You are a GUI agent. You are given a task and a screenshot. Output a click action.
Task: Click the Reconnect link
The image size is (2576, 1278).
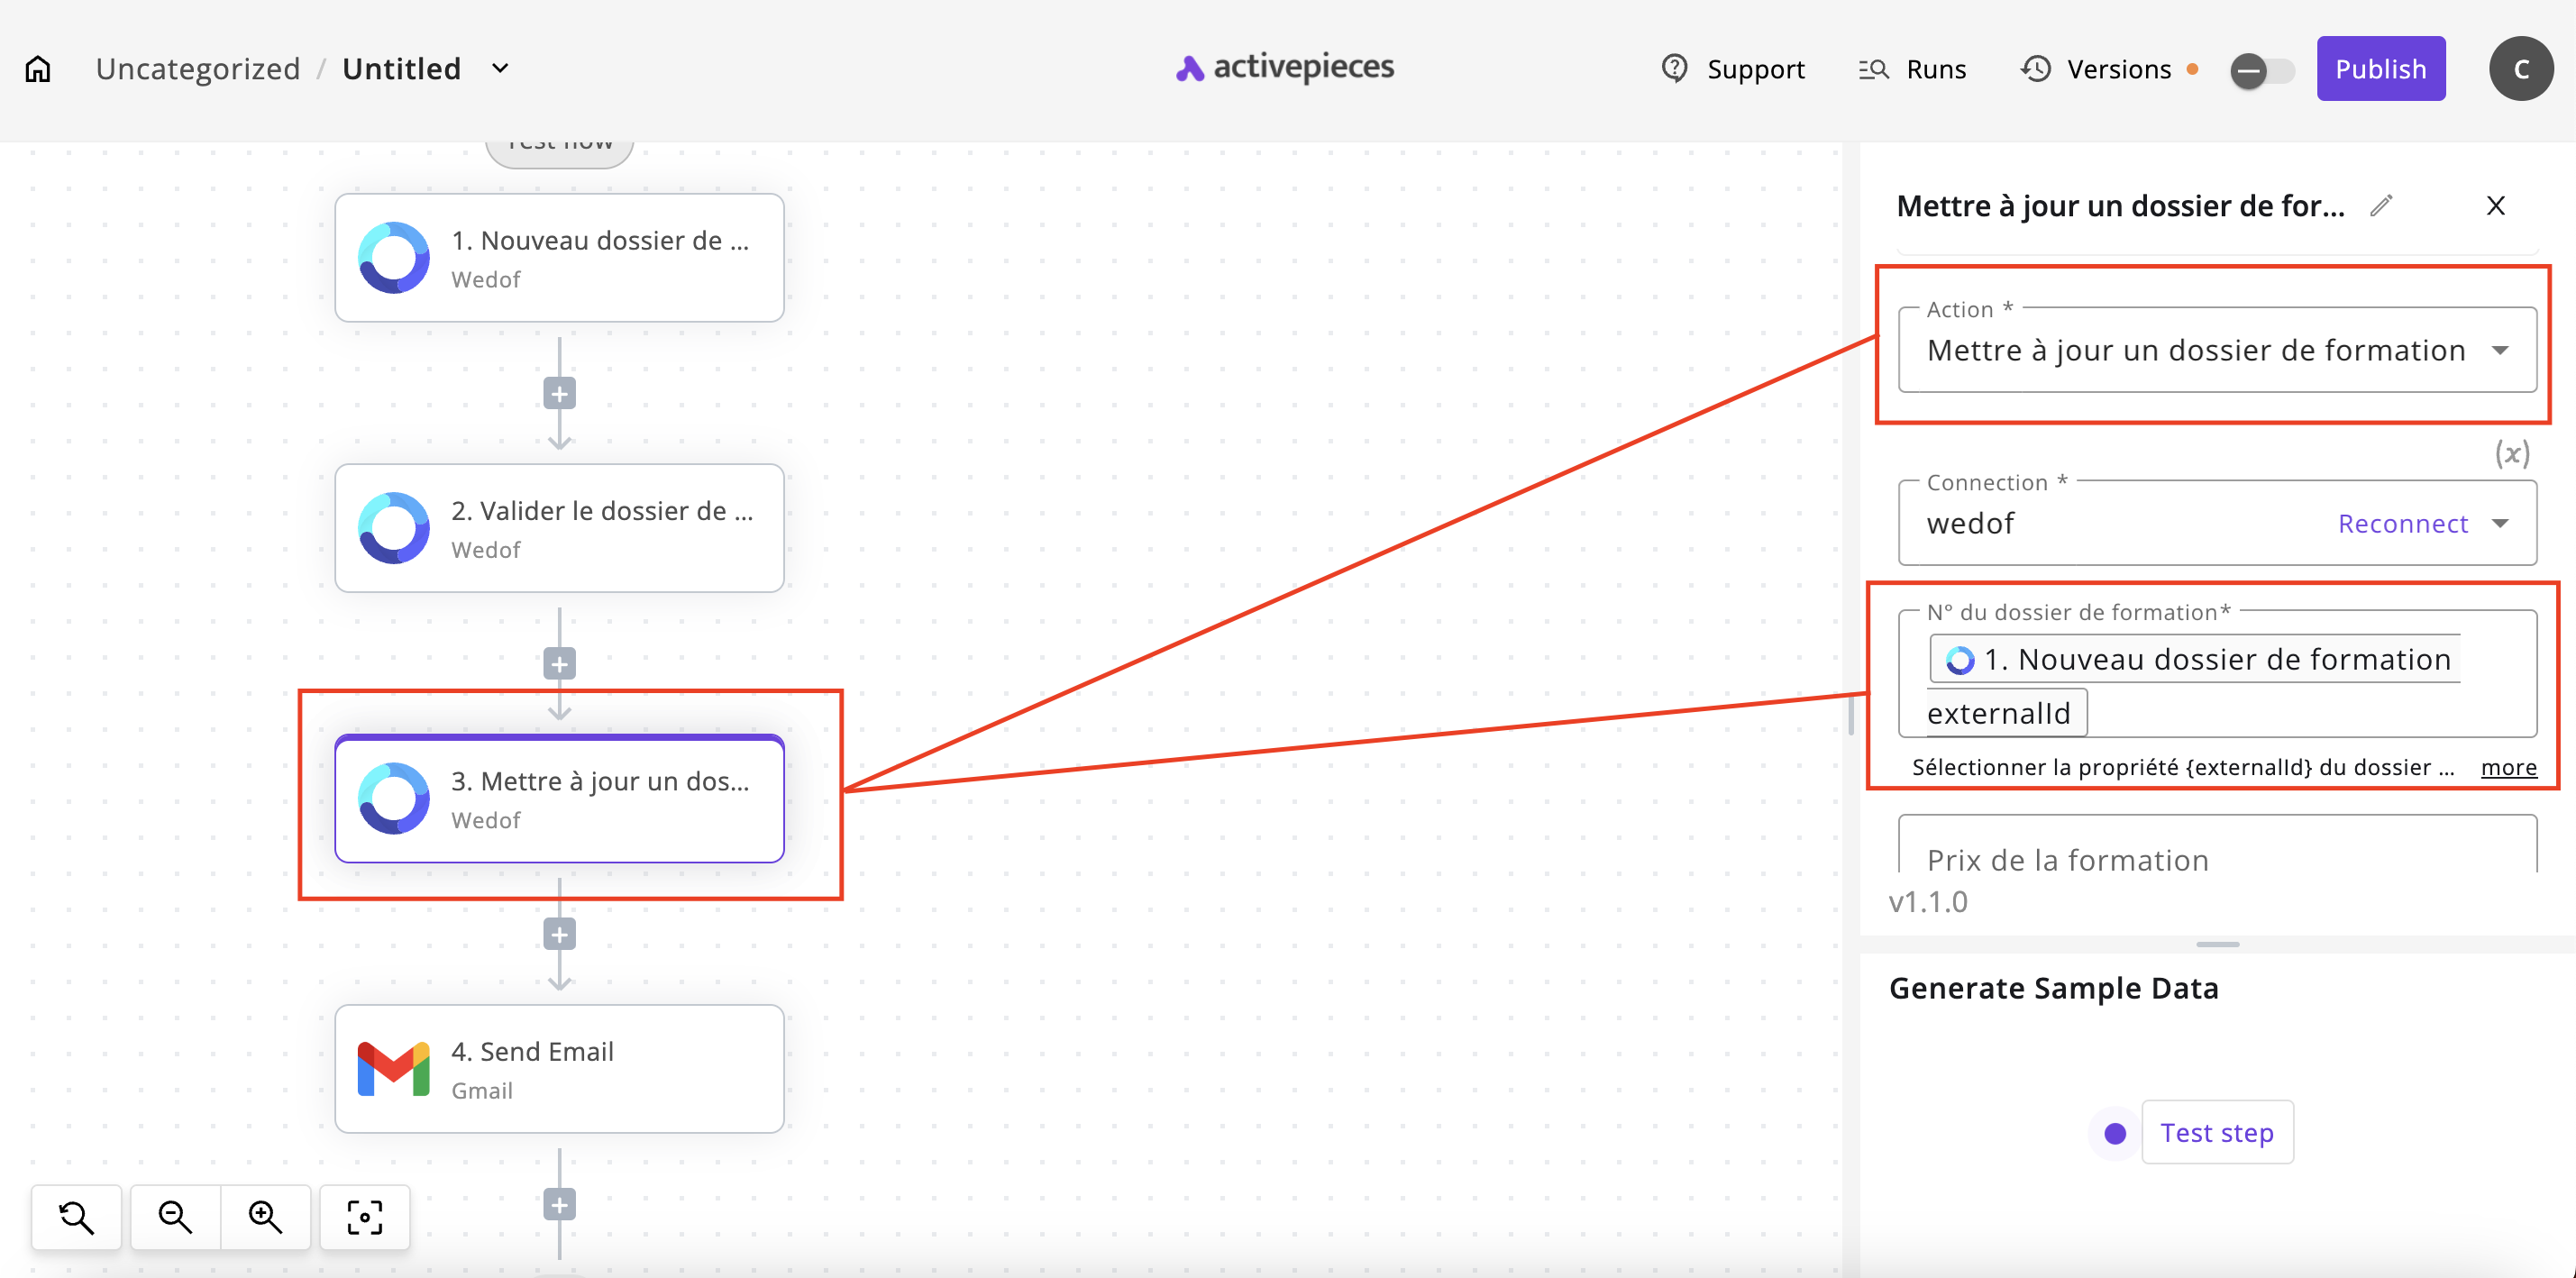(2402, 523)
